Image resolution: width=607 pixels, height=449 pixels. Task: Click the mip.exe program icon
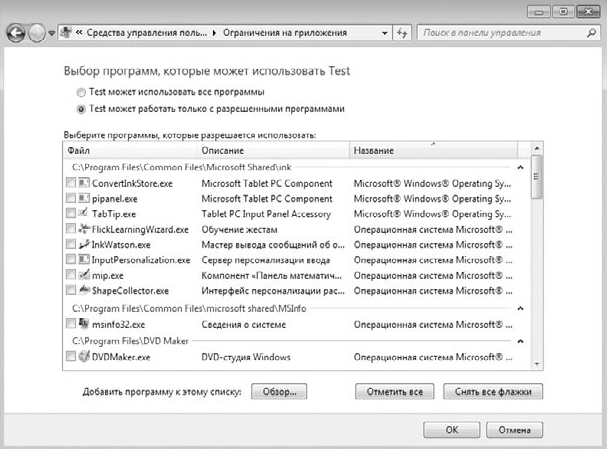84,274
